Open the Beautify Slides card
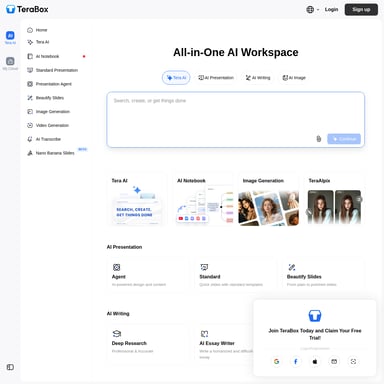 323,275
